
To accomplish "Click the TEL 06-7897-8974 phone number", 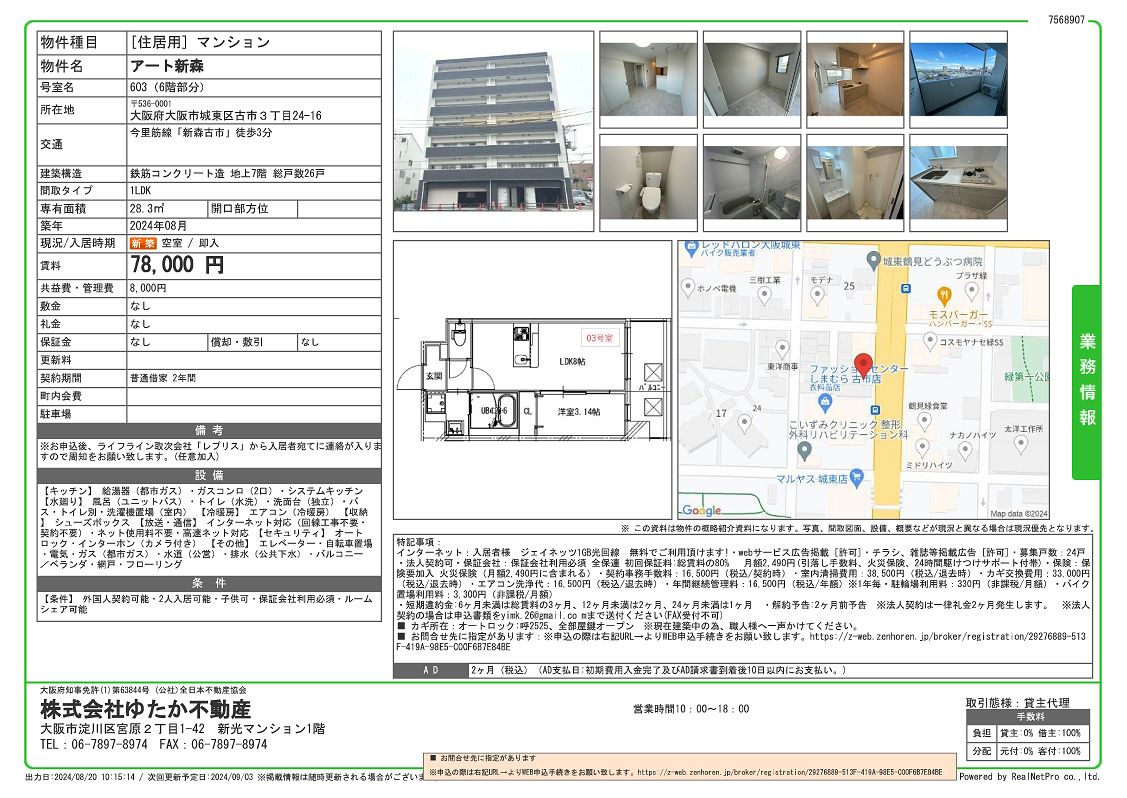I will pyautogui.click(x=94, y=745).
